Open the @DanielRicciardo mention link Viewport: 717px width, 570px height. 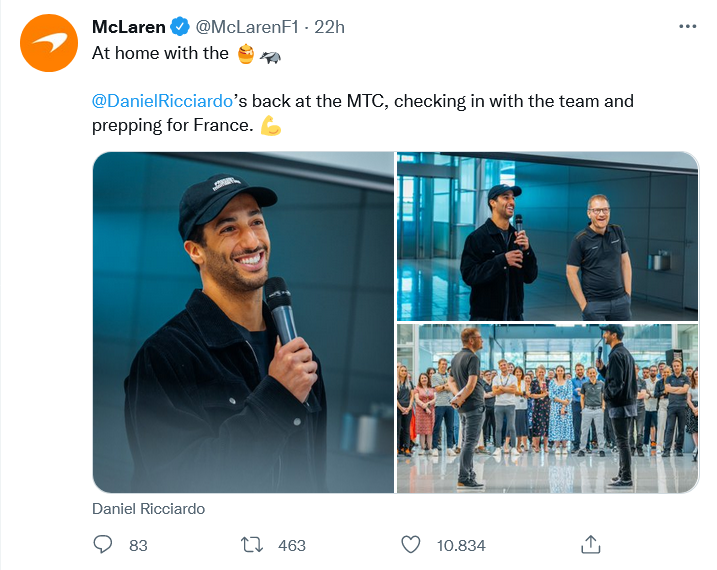coord(162,101)
